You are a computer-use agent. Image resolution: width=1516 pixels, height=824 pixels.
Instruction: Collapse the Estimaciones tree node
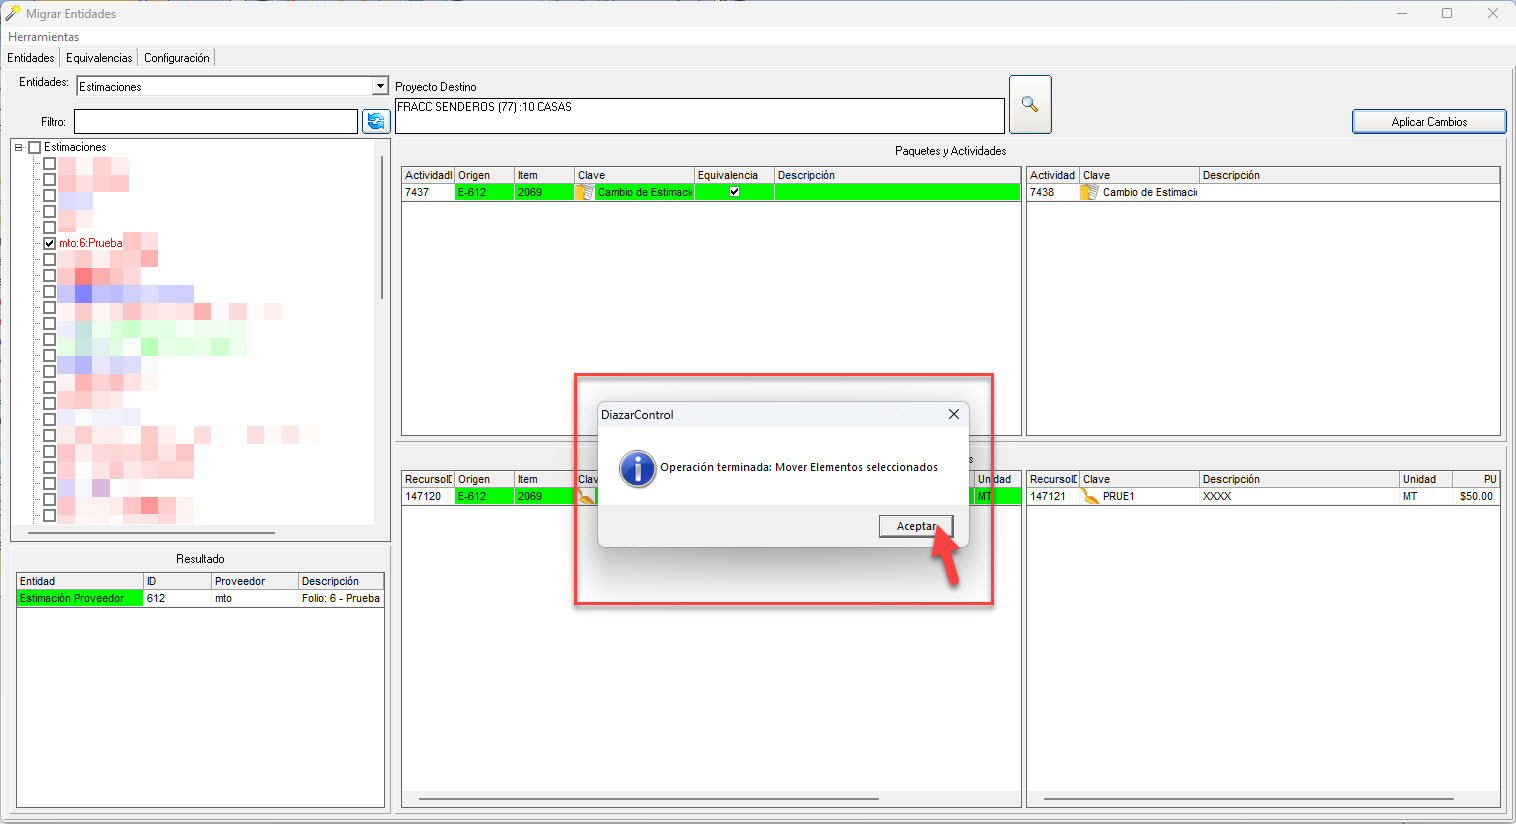19,147
